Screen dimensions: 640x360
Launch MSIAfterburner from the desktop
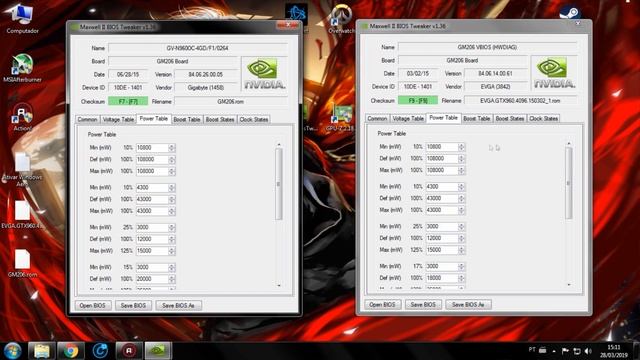(x=22, y=68)
